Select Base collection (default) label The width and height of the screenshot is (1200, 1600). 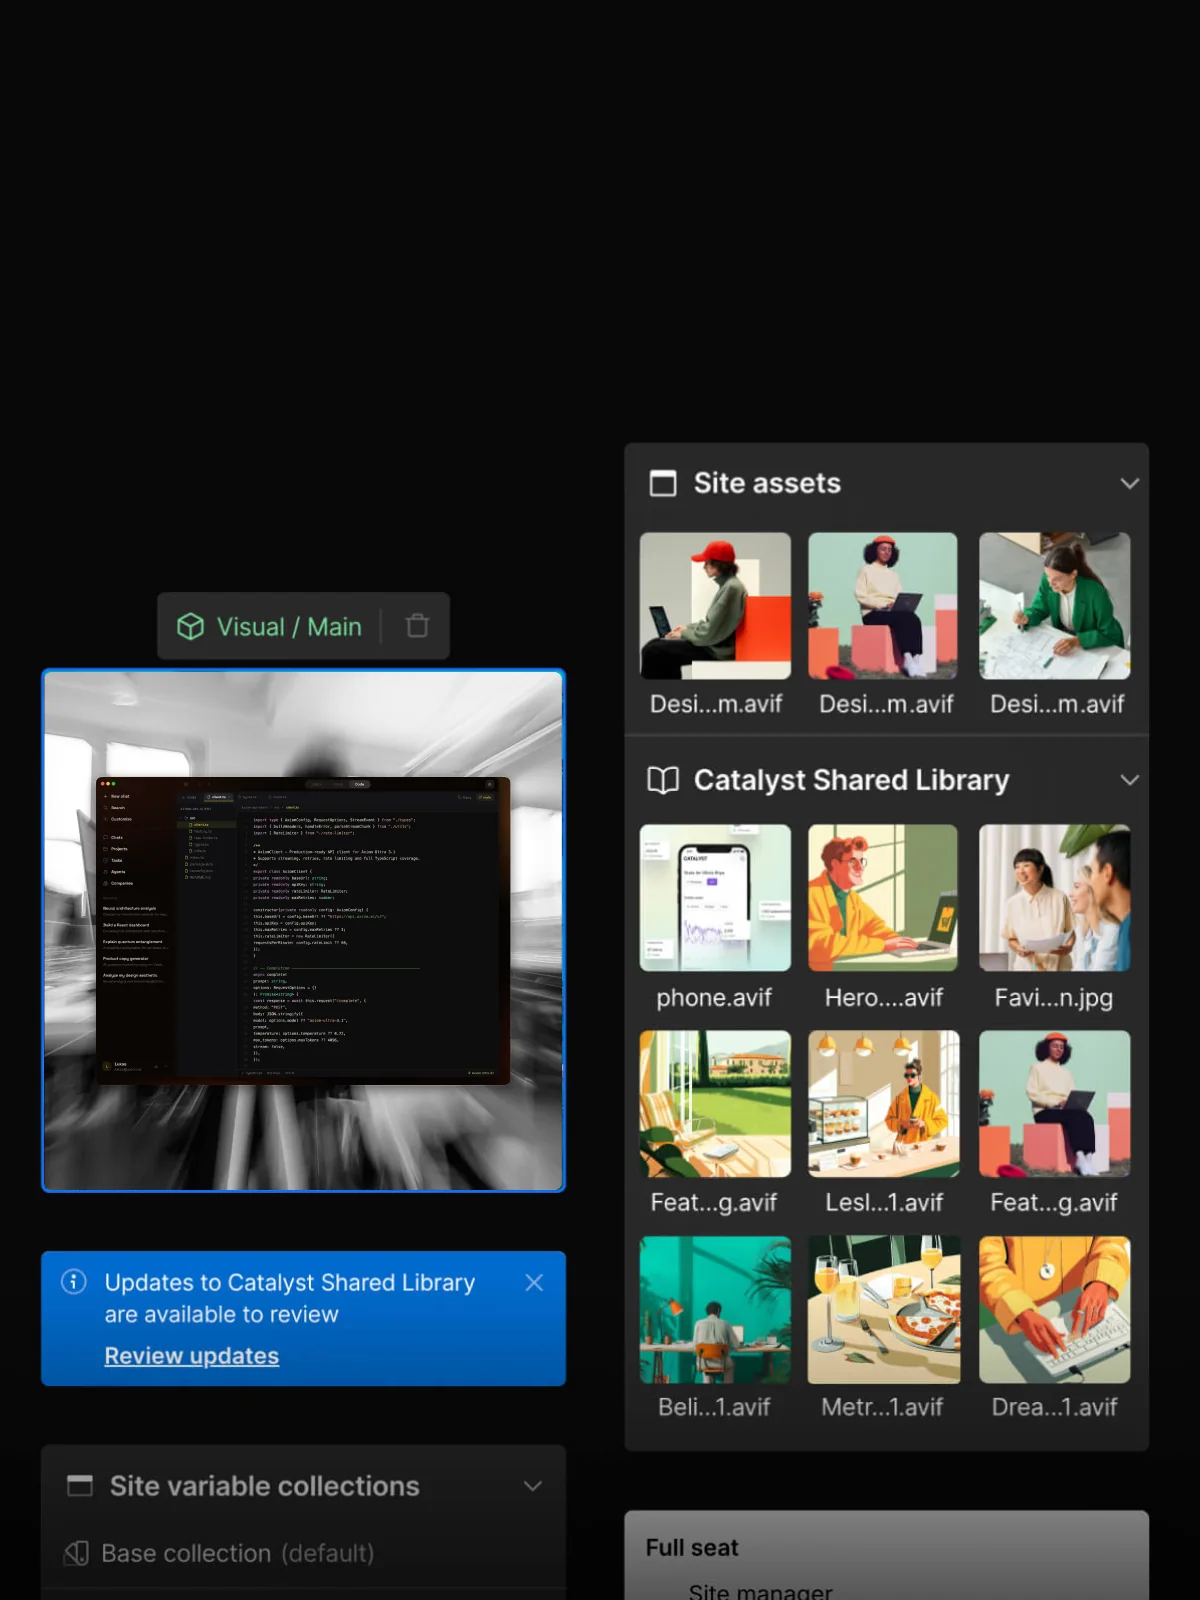pos(238,1553)
